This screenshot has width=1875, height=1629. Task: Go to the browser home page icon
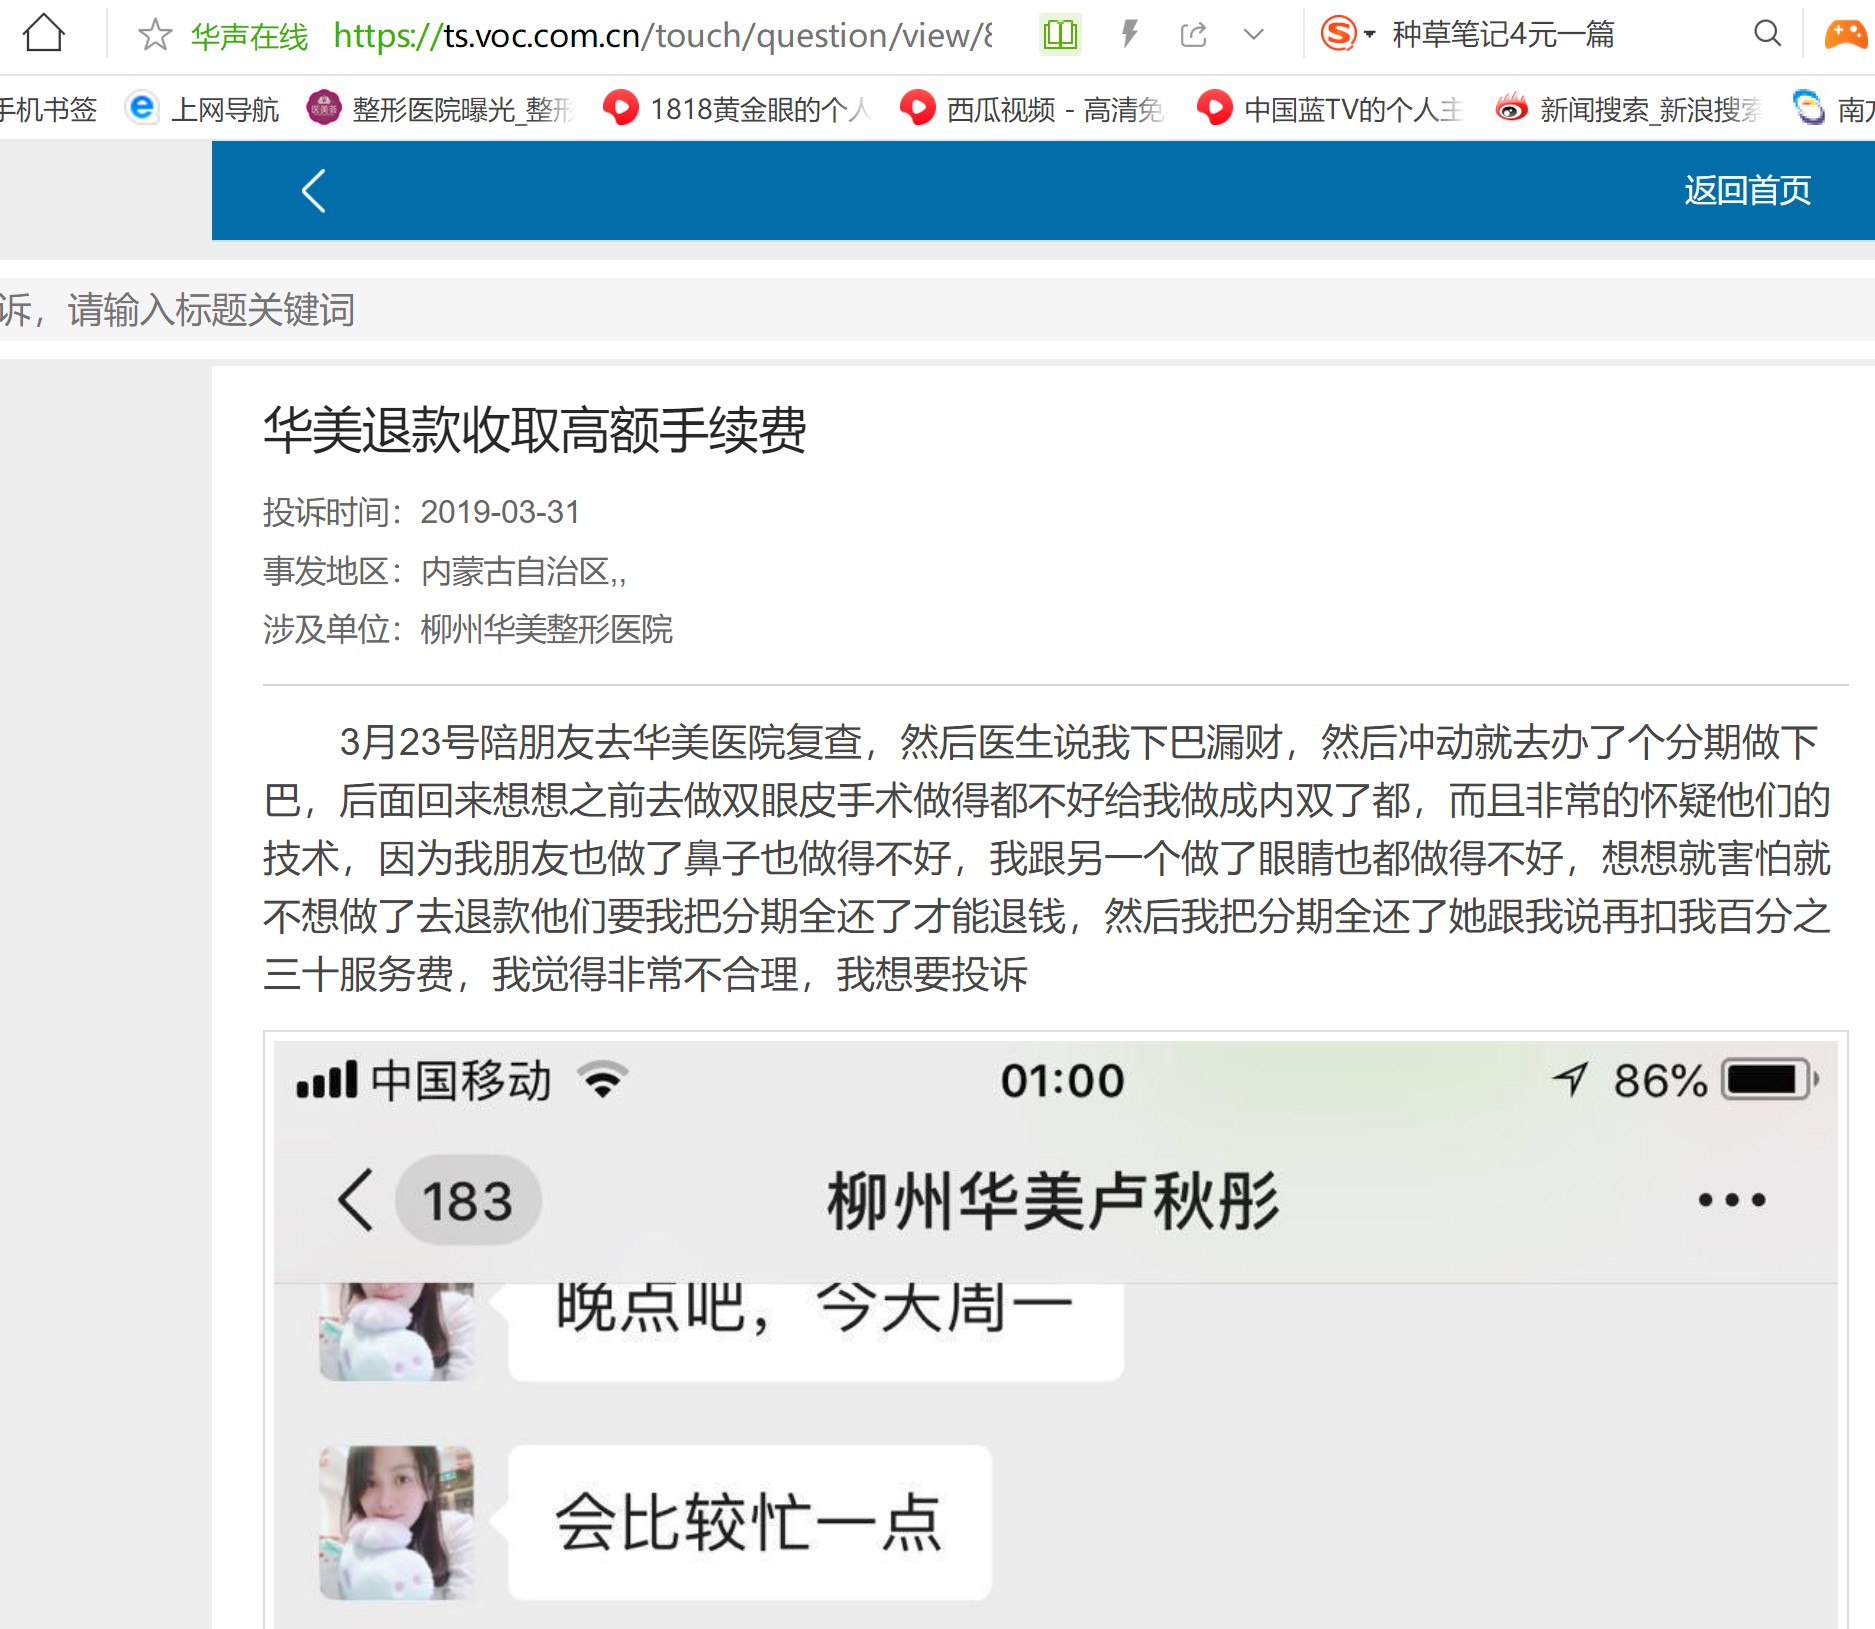[x=44, y=34]
